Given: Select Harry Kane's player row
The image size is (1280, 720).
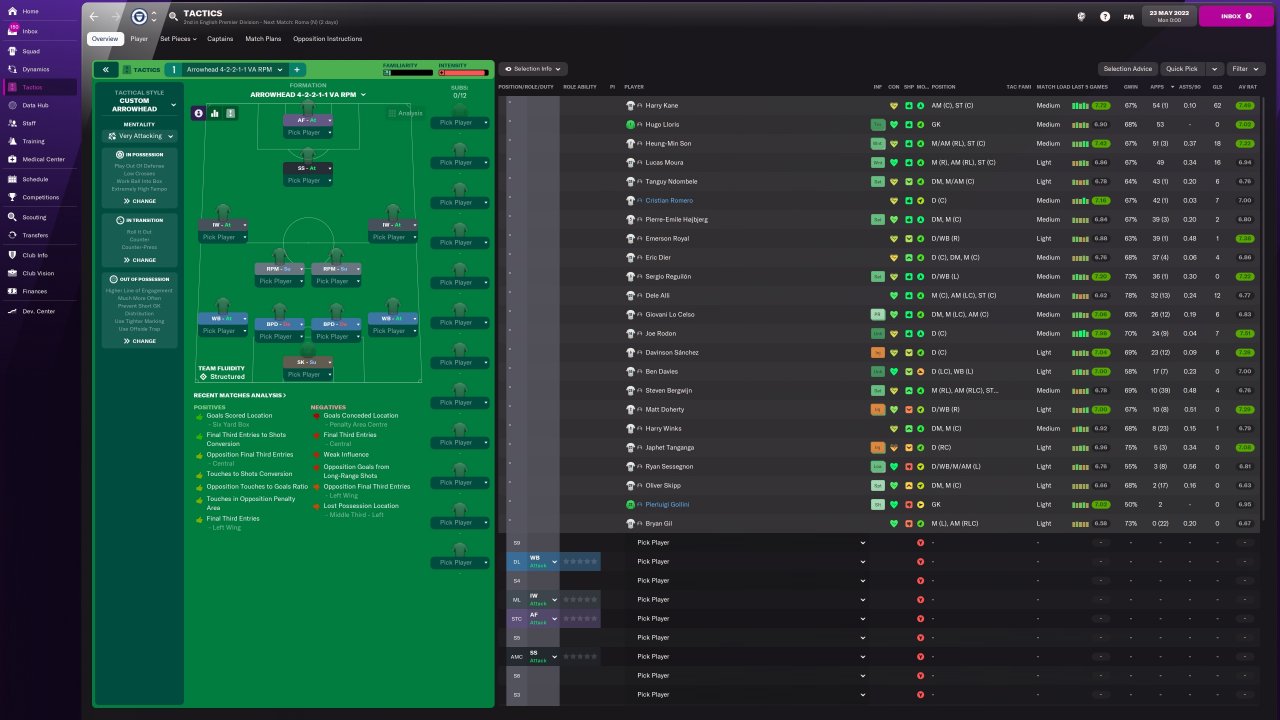Looking at the screenshot, I should coord(881,105).
